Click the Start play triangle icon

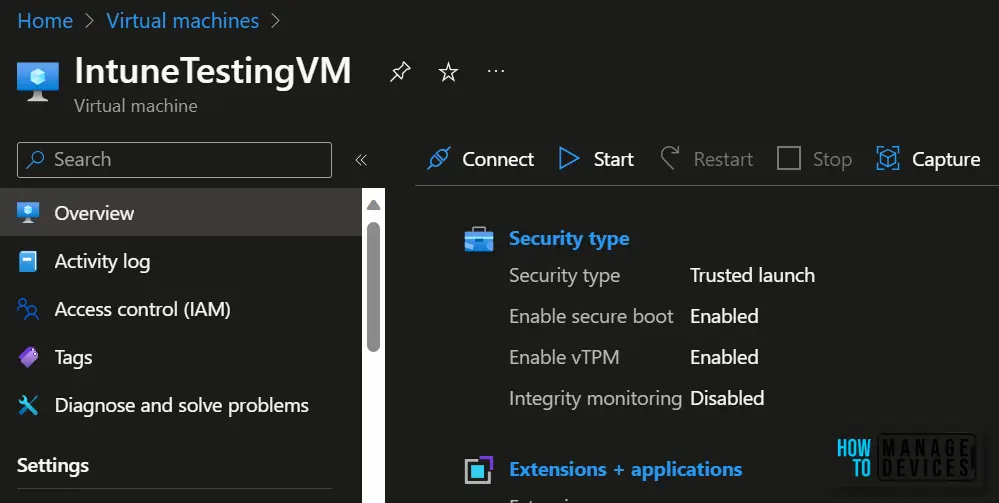(569, 159)
